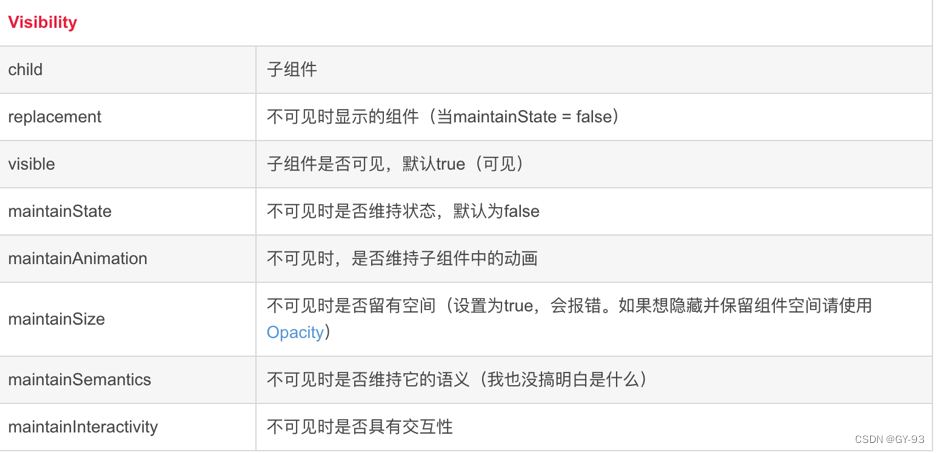Viewport: 940px width, 453px height.
Task: Click the Visibility heading text
Action: click(x=43, y=23)
